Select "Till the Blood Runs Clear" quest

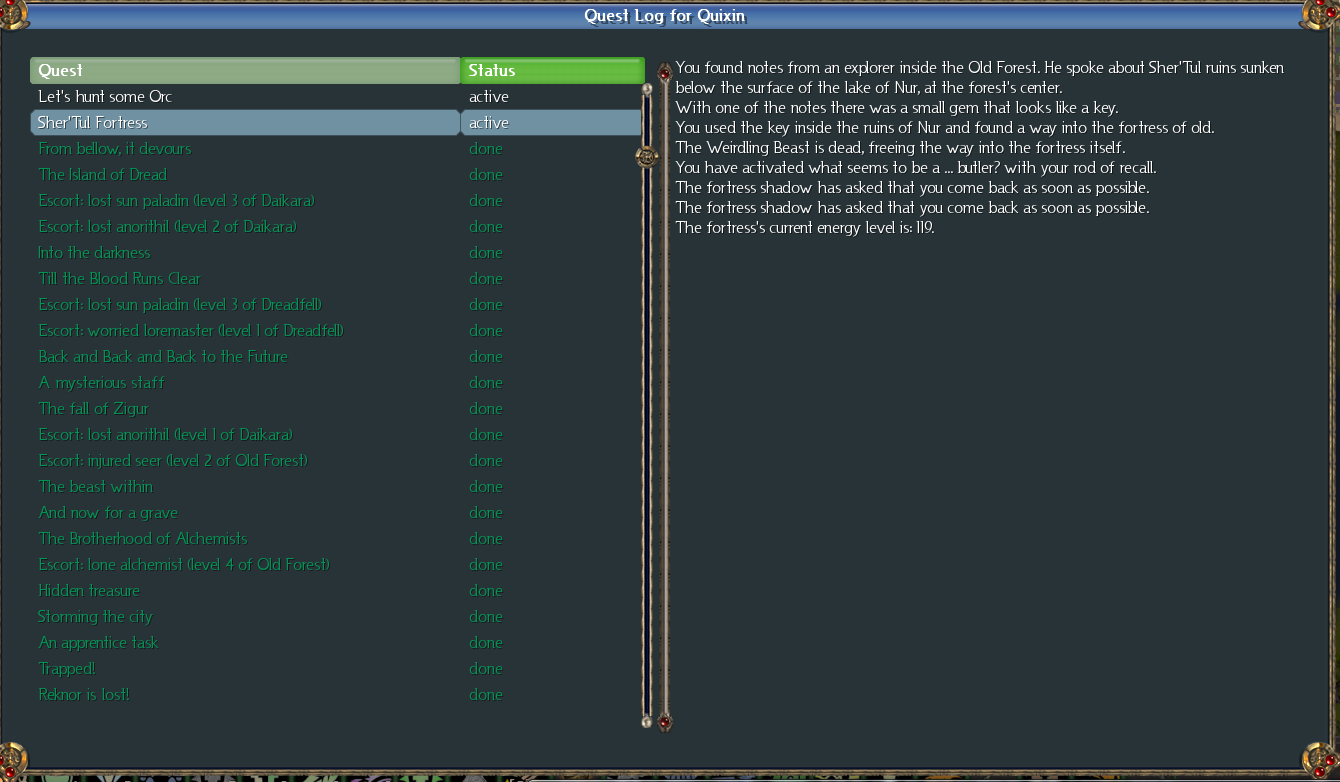pos(245,279)
